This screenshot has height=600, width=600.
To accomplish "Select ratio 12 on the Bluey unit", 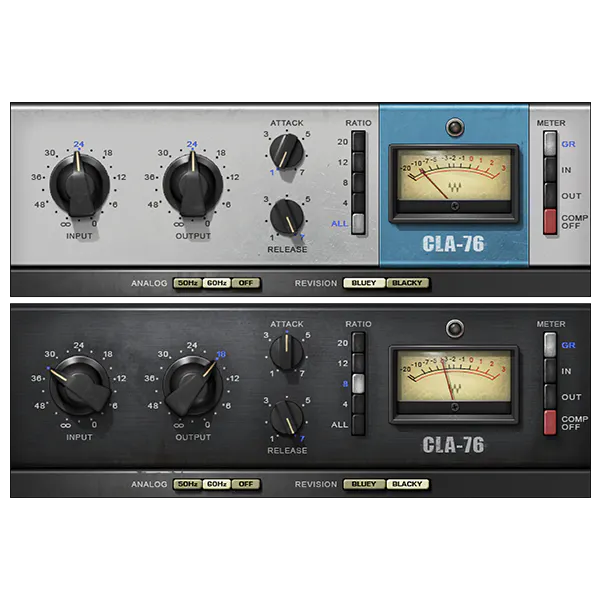I will coord(359,162).
